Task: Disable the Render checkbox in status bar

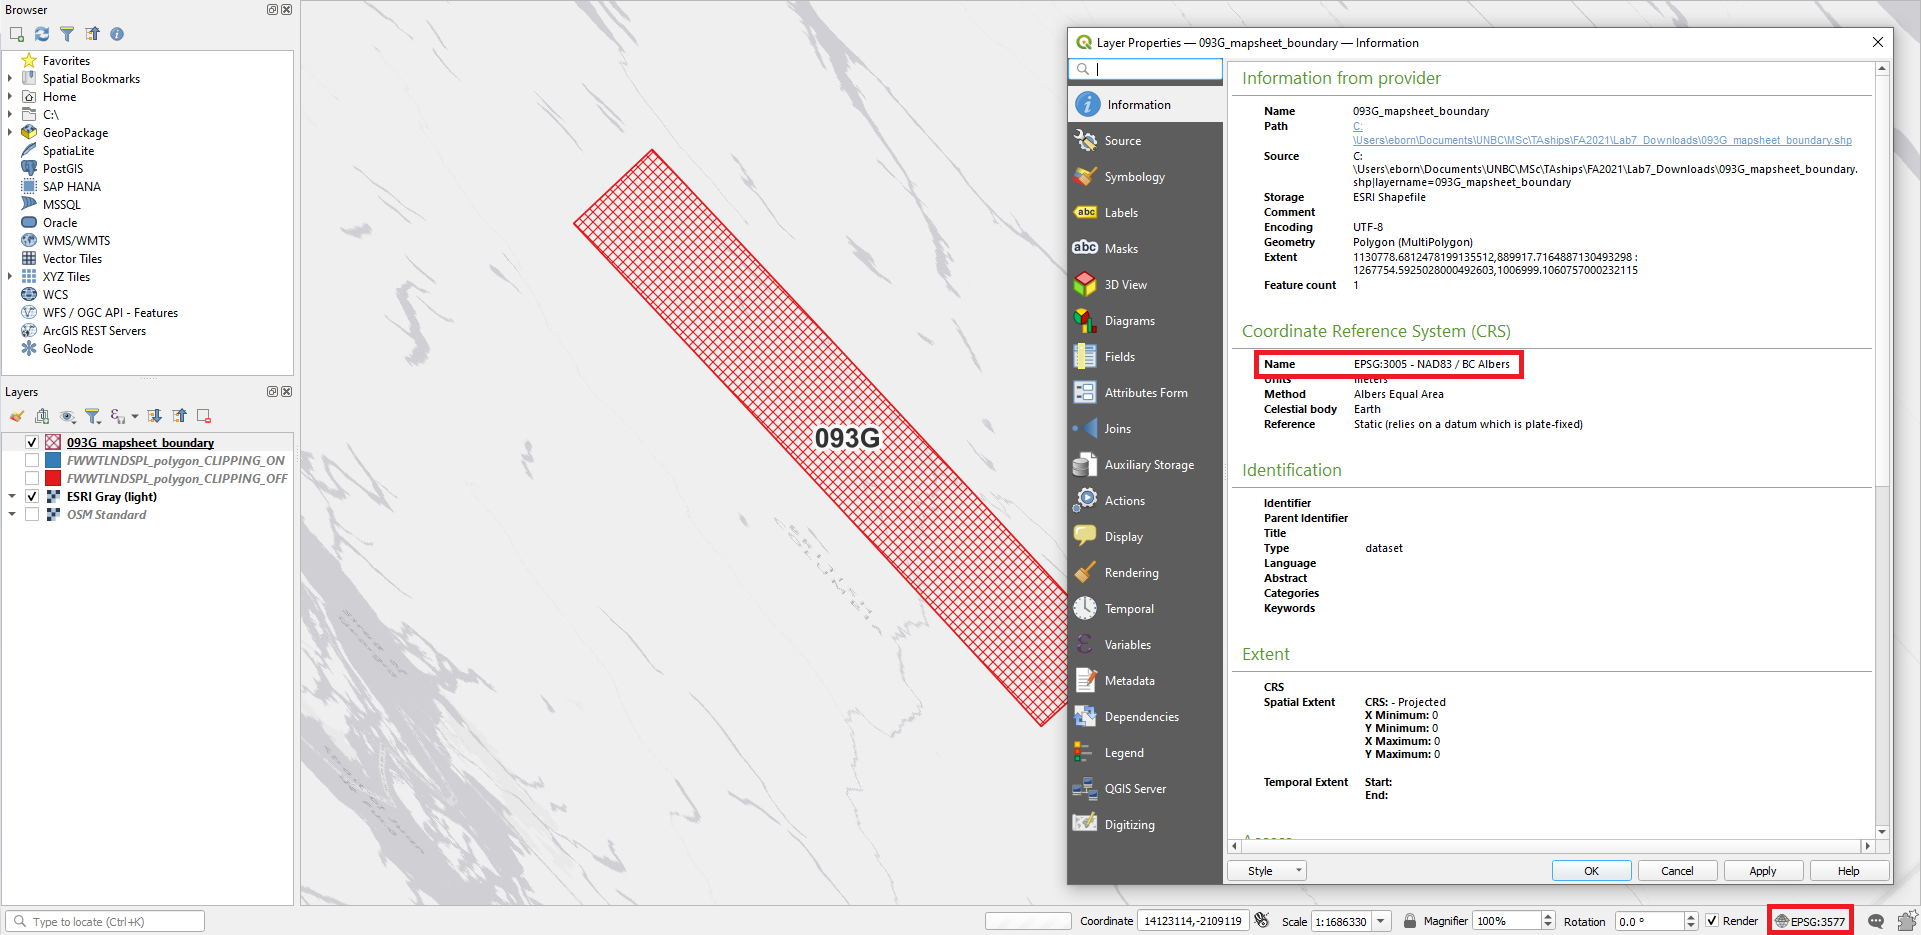Action: (x=1713, y=920)
